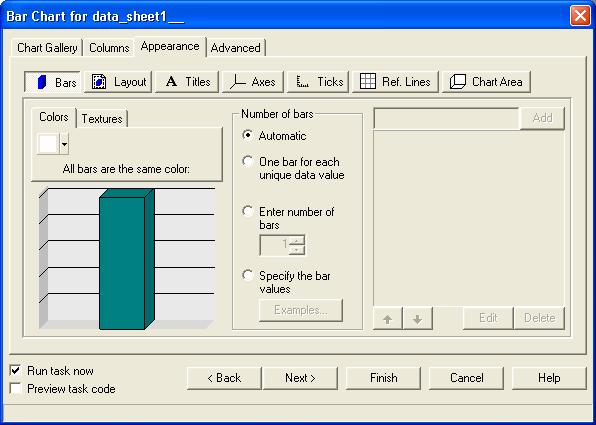Select the Bars appearance button
This screenshot has width=596, height=425.
52,82
